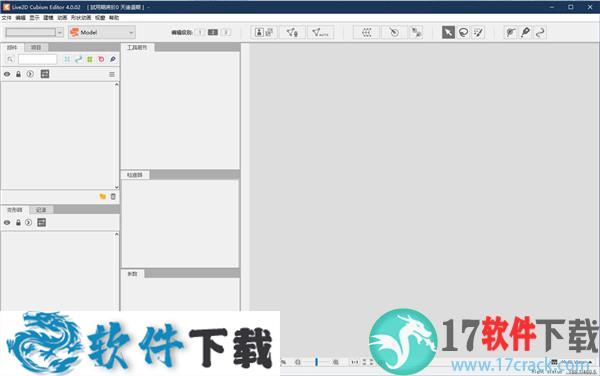
Task: Toggle eye visibility in lower deformer panel
Action: coord(7,222)
